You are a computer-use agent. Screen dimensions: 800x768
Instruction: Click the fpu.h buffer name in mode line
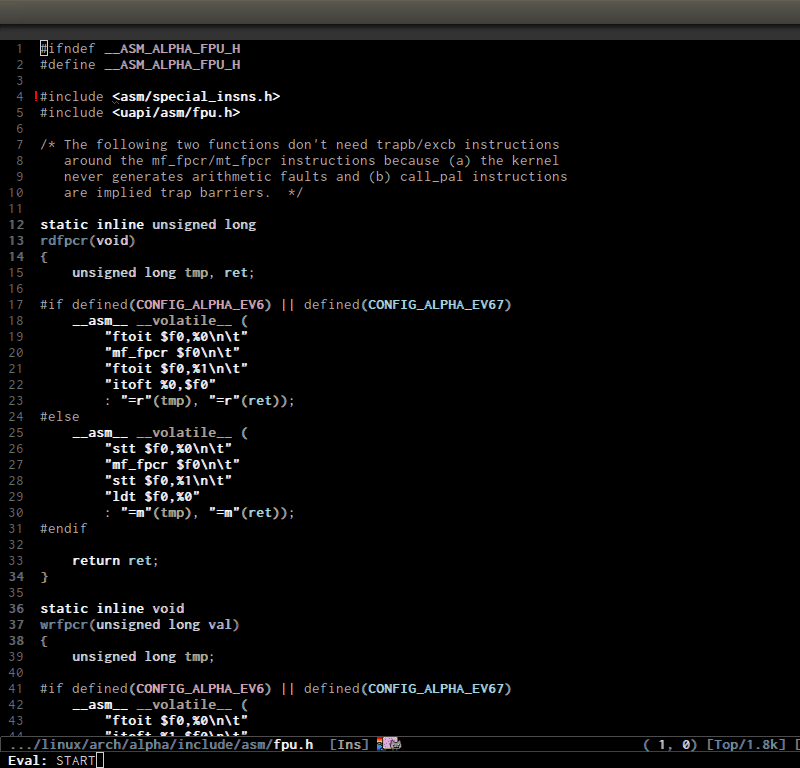point(293,744)
